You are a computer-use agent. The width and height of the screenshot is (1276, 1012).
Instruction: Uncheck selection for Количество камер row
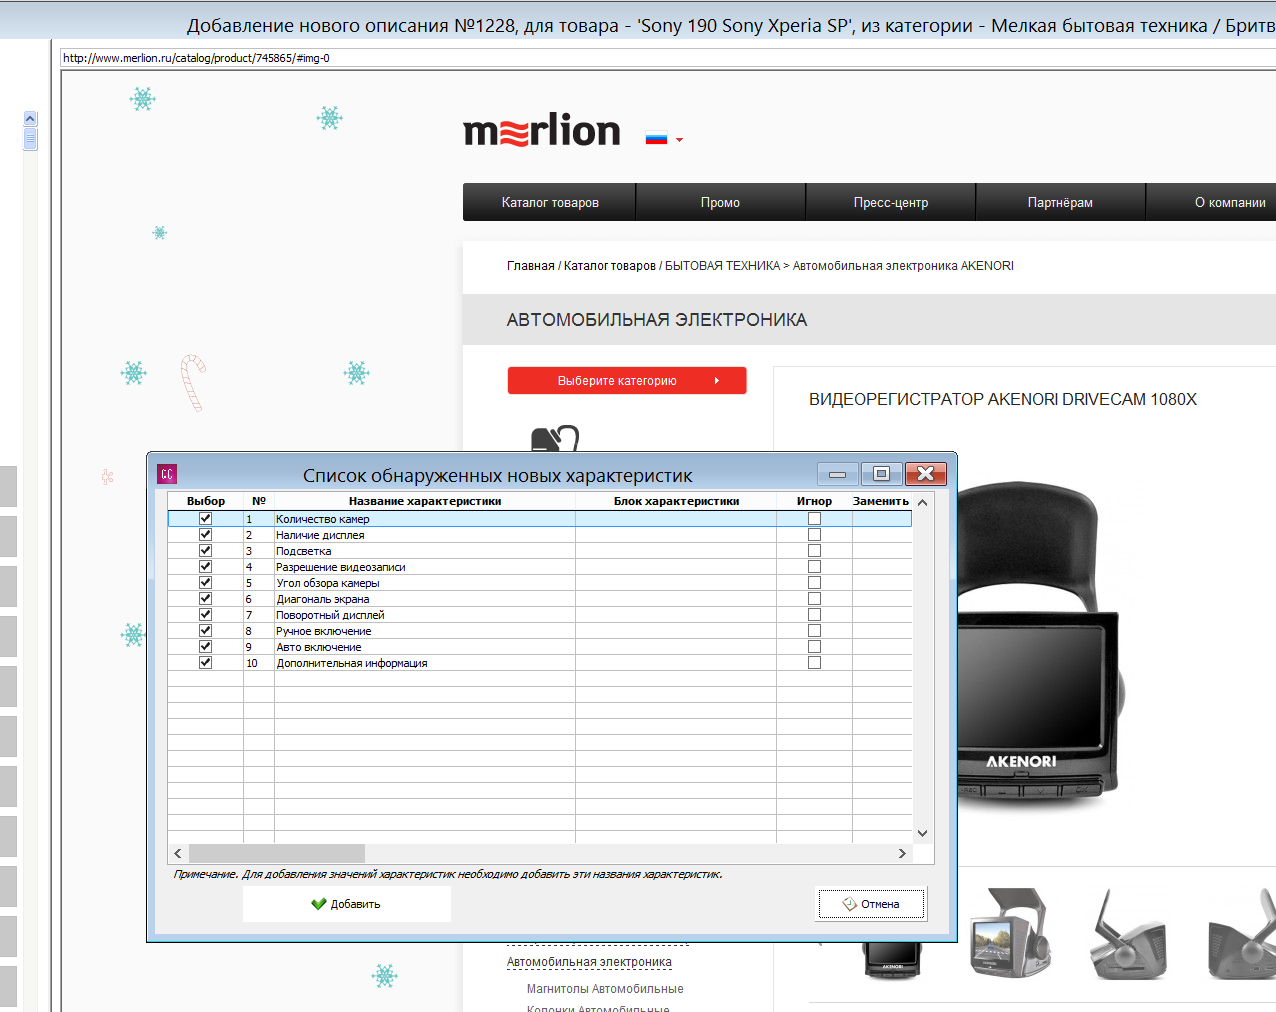tap(205, 518)
